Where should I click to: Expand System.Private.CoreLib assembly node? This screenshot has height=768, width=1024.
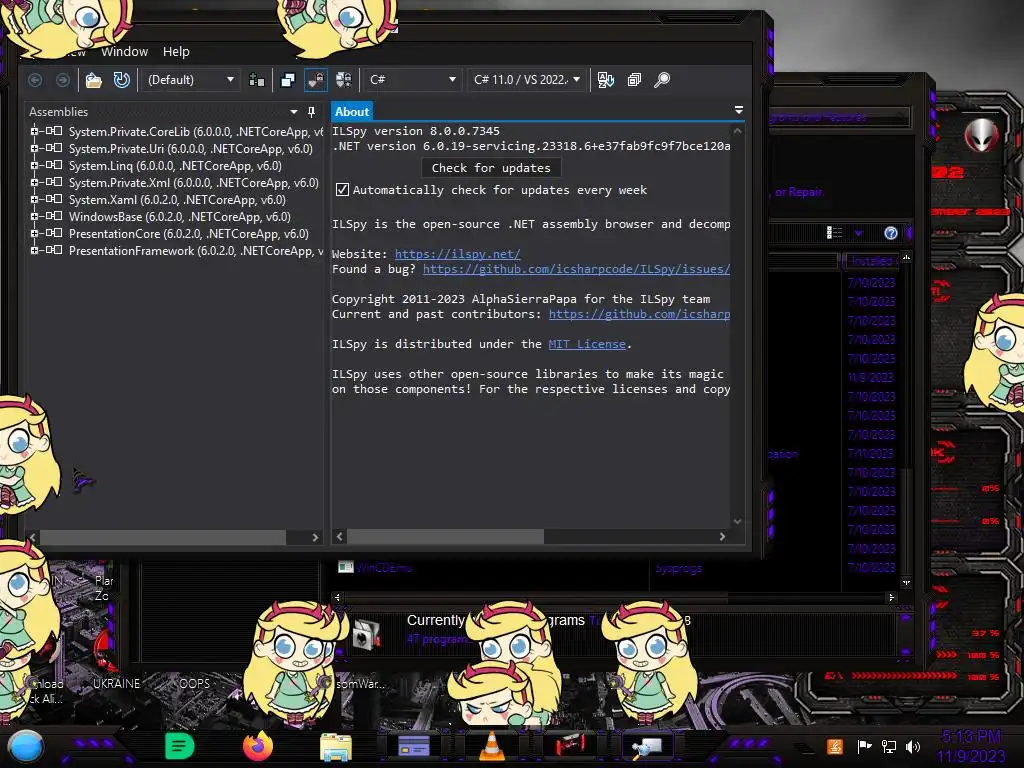coord(34,131)
